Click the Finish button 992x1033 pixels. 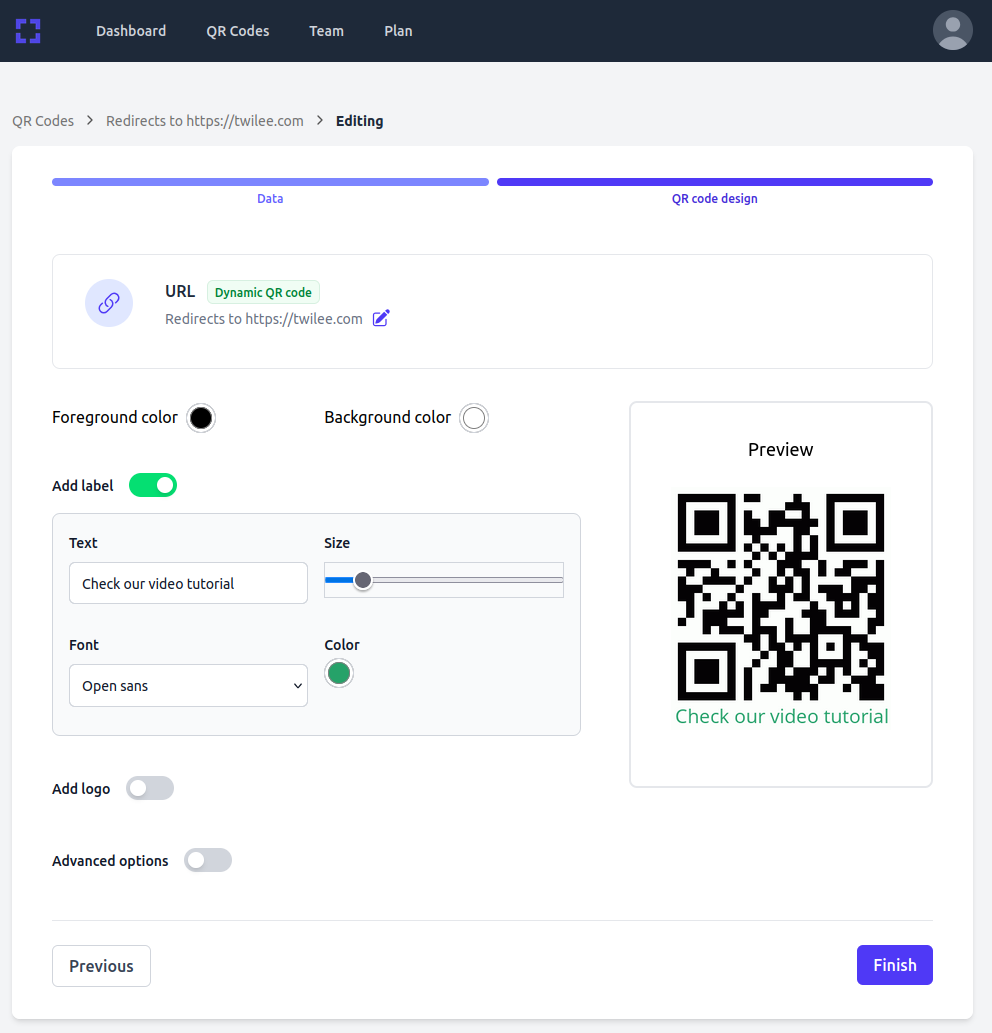click(x=895, y=965)
